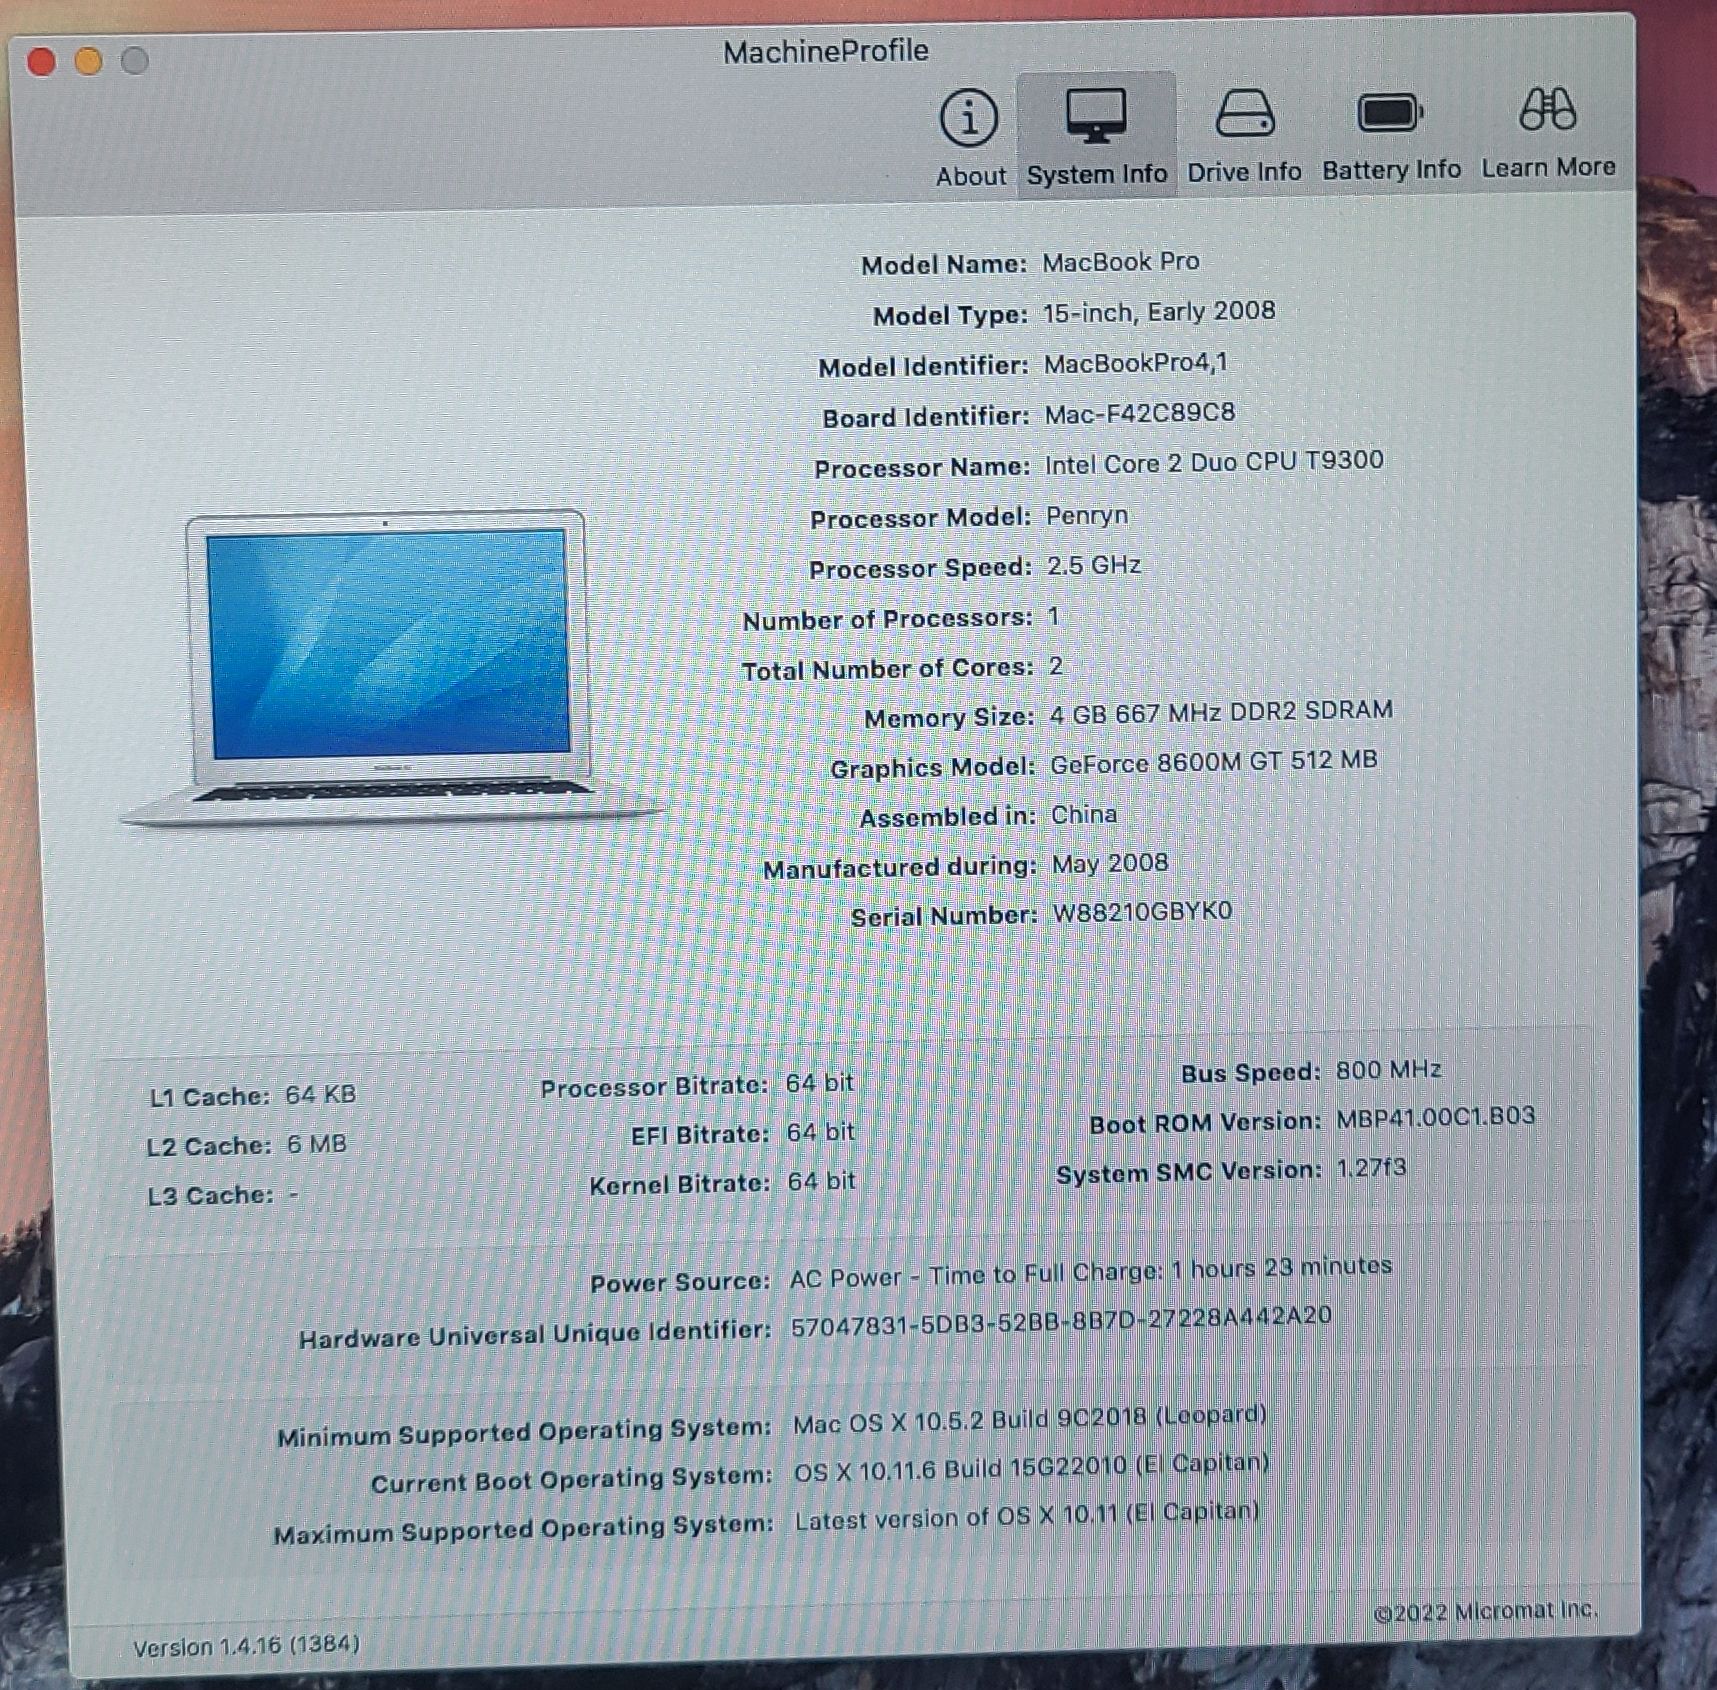Open the About info icon
Viewport: 1717px width, 1690px height.
pyautogui.click(x=969, y=120)
